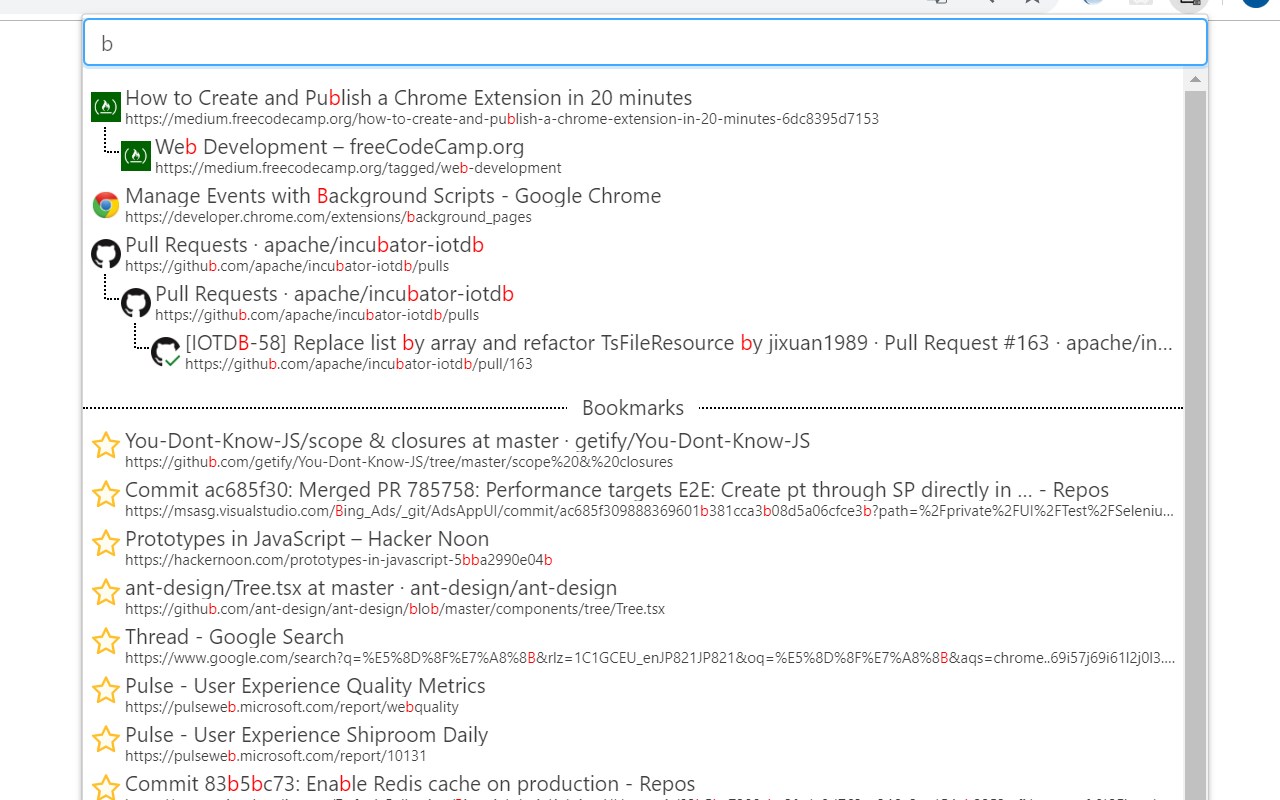The height and width of the screenshot is (800, 1280).
Task: Click the star icon beside ant-design/Tree.tsx bookmark
Action: (105, 592)
